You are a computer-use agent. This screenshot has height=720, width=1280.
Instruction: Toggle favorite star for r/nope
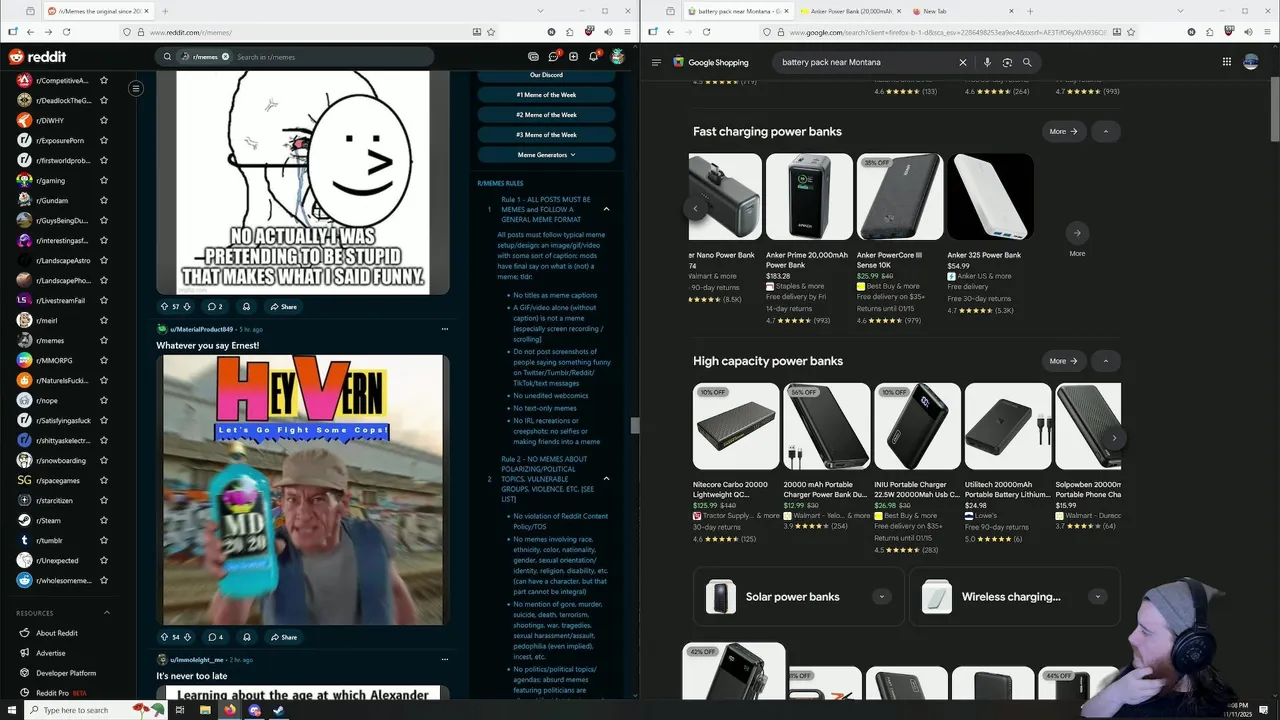pyautogui.click(x=104, y=400)
